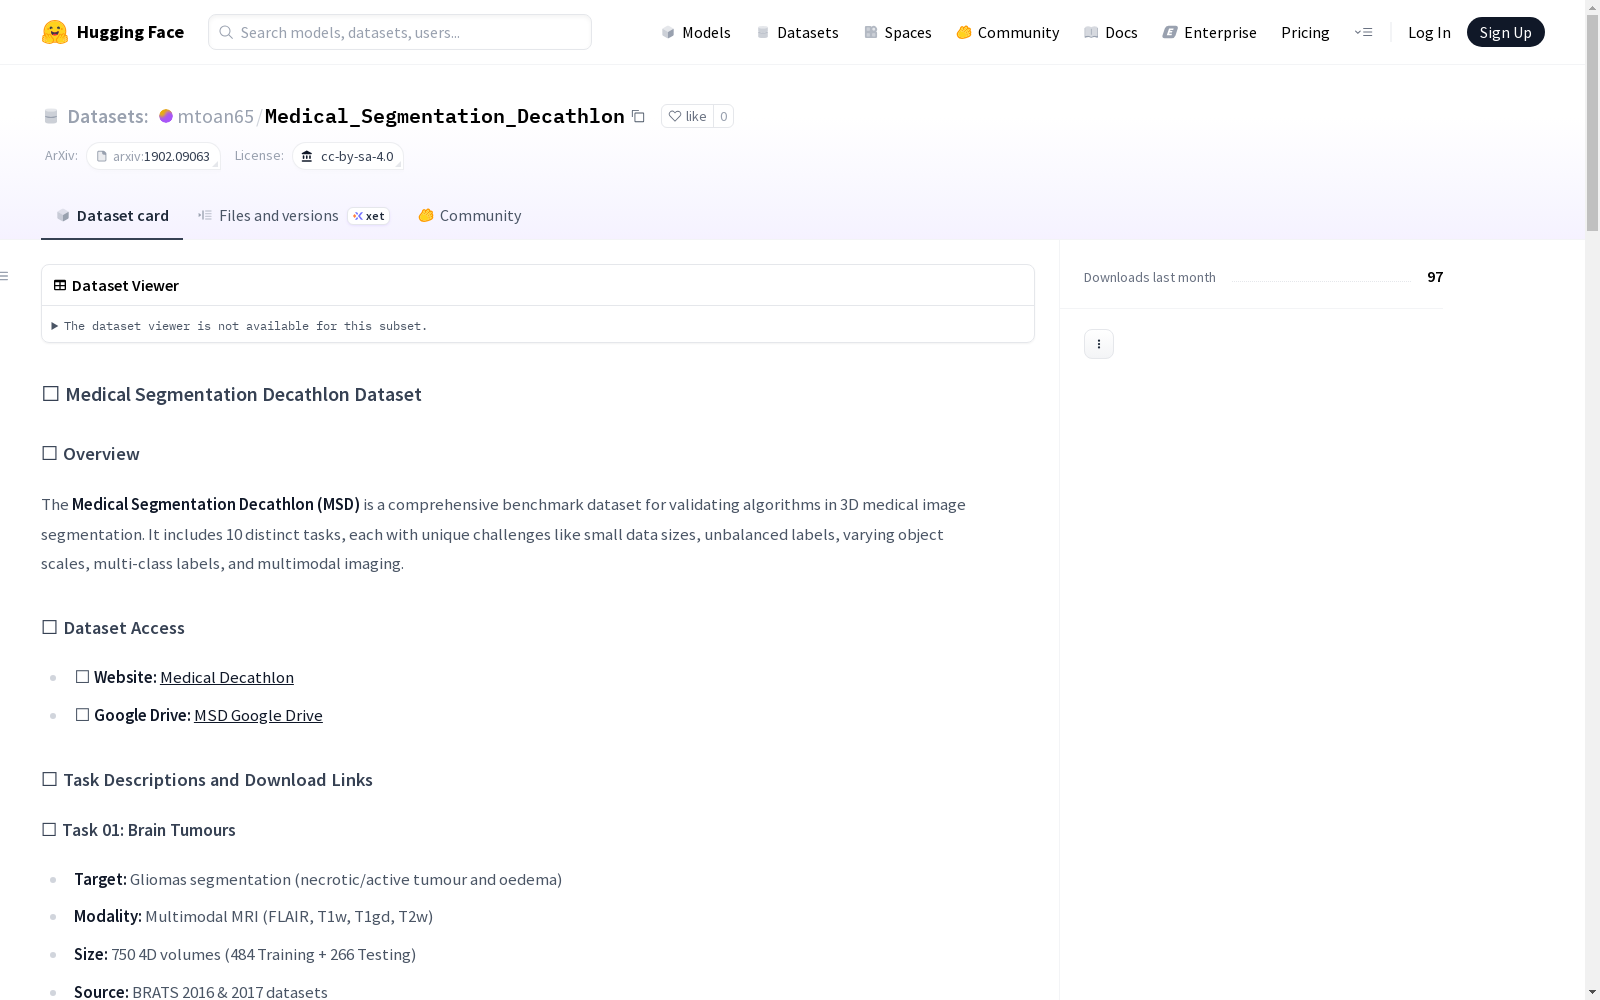This screenshot has width=1600, height=1000.
Task: Open the three-dot options menu
Action: [1099, 344]
